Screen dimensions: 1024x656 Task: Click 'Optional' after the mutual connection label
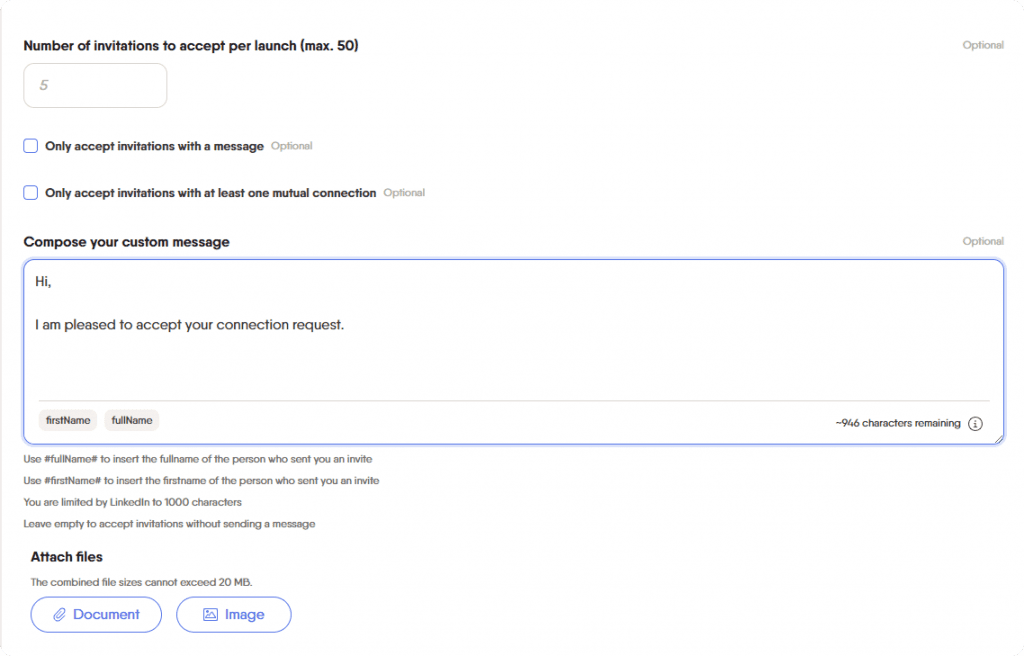(x=404, y=192)
